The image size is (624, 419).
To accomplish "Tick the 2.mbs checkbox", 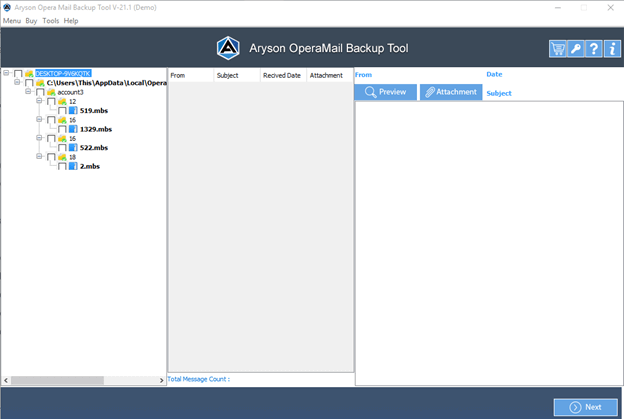I will [62, 166].
